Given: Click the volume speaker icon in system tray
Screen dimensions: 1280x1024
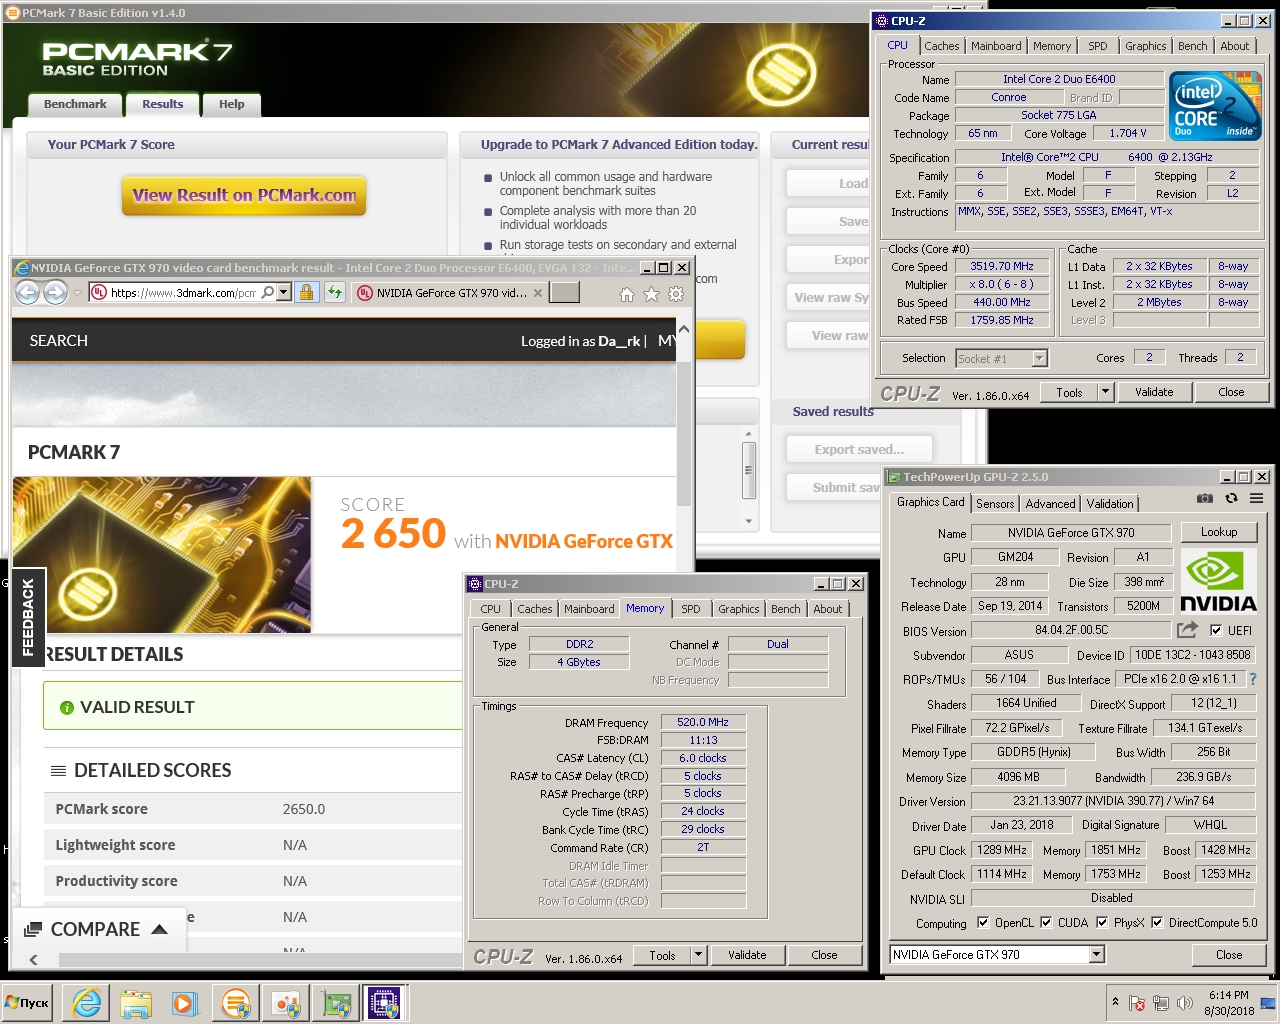Looking at the screenshot, I should tap(1185, 1003).
